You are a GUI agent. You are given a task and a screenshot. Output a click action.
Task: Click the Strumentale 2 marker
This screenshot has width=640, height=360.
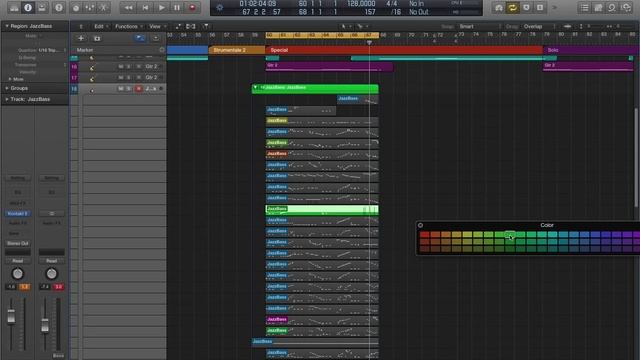click(x=237, y=50)
